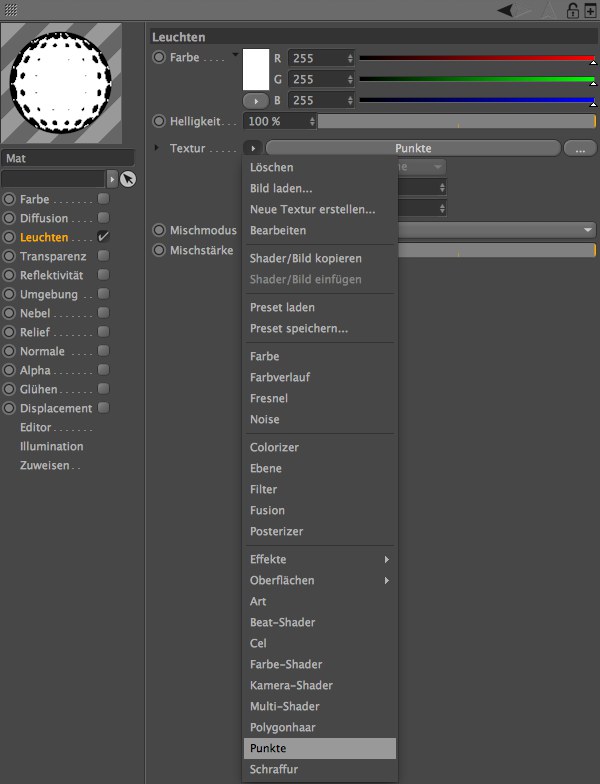
Task: Expand the Textur disclosure triangle
Action: pyautogui.click(x=157, y=148)
